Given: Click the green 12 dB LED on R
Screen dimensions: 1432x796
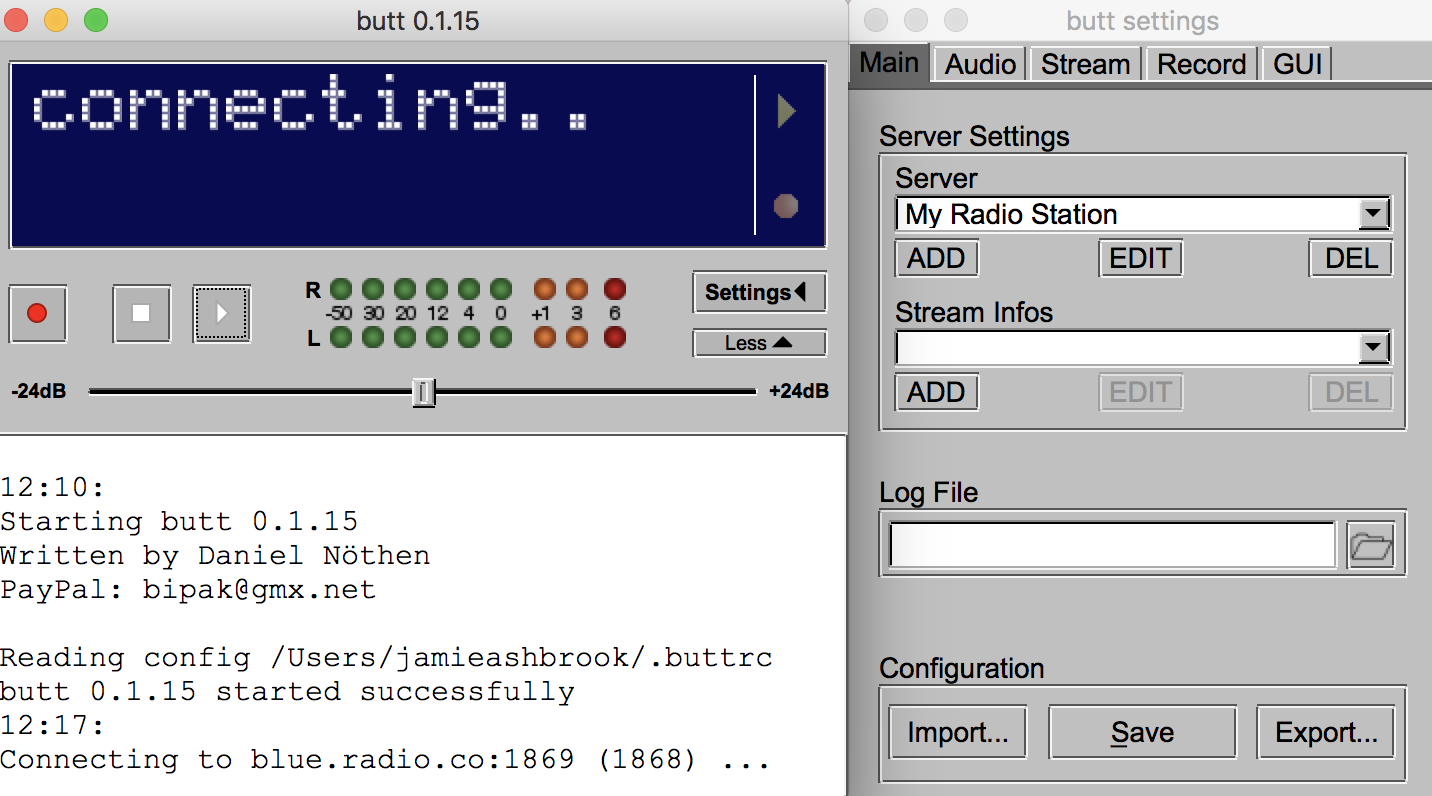Looking at the screenshot, I should tap(437, 290).
